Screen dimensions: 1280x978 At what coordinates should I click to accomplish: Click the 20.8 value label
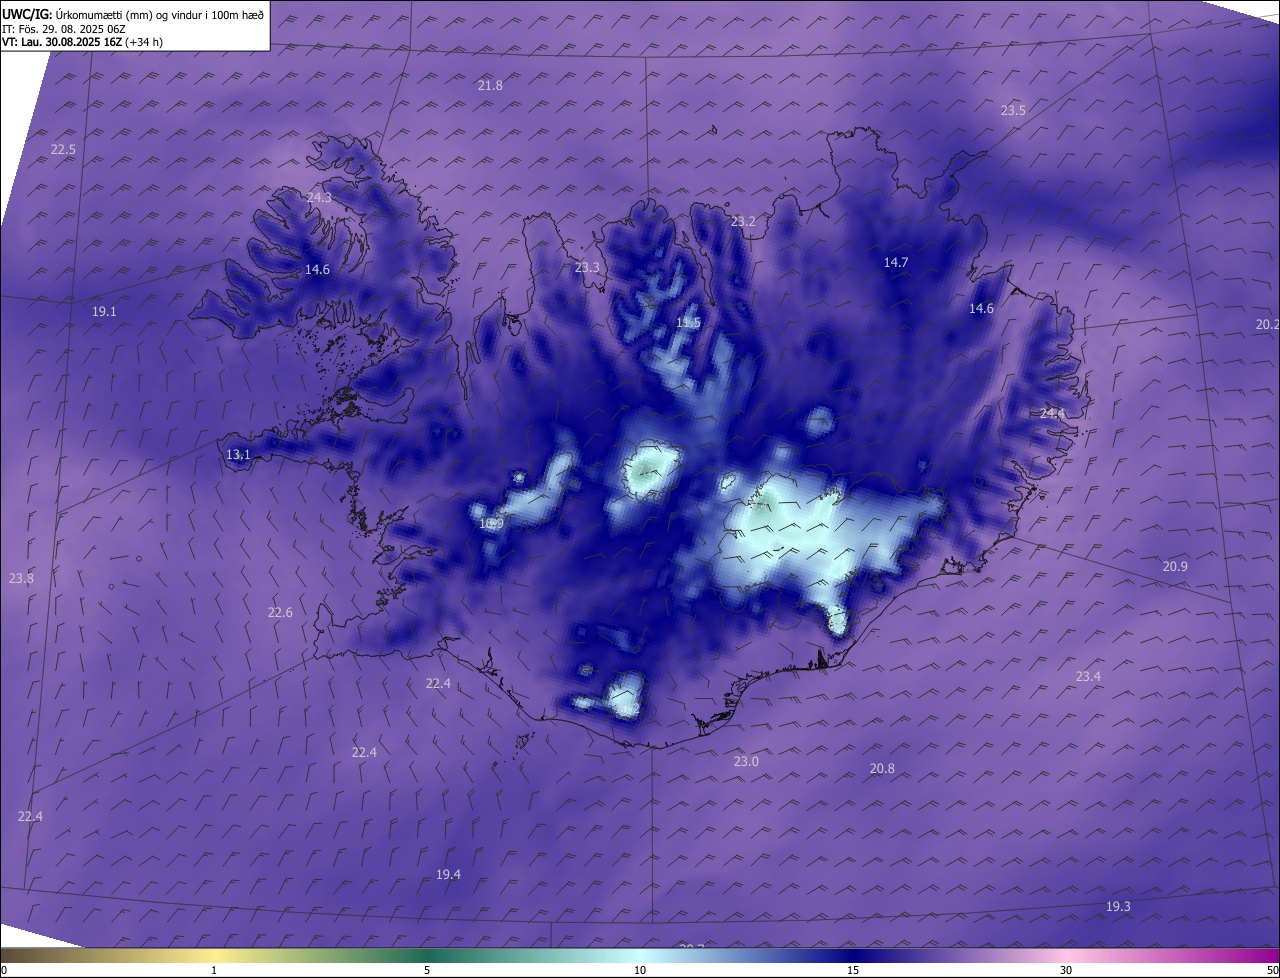882,769
